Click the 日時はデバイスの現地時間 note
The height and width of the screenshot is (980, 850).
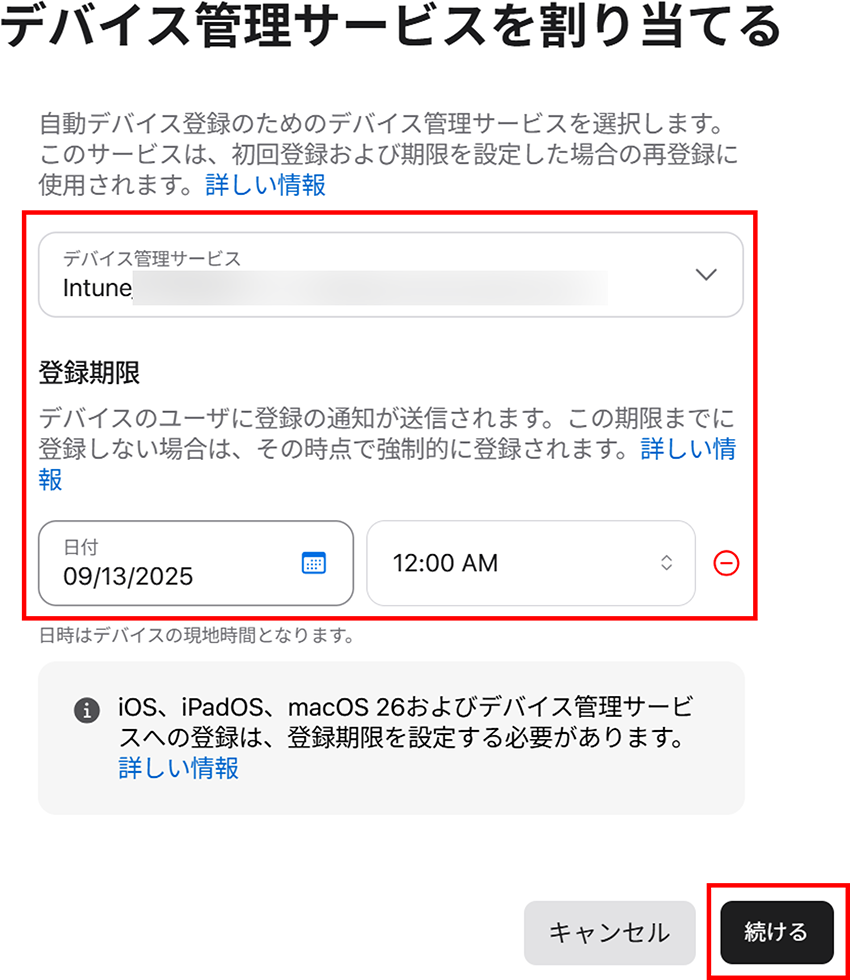click(x=196, y=636)
